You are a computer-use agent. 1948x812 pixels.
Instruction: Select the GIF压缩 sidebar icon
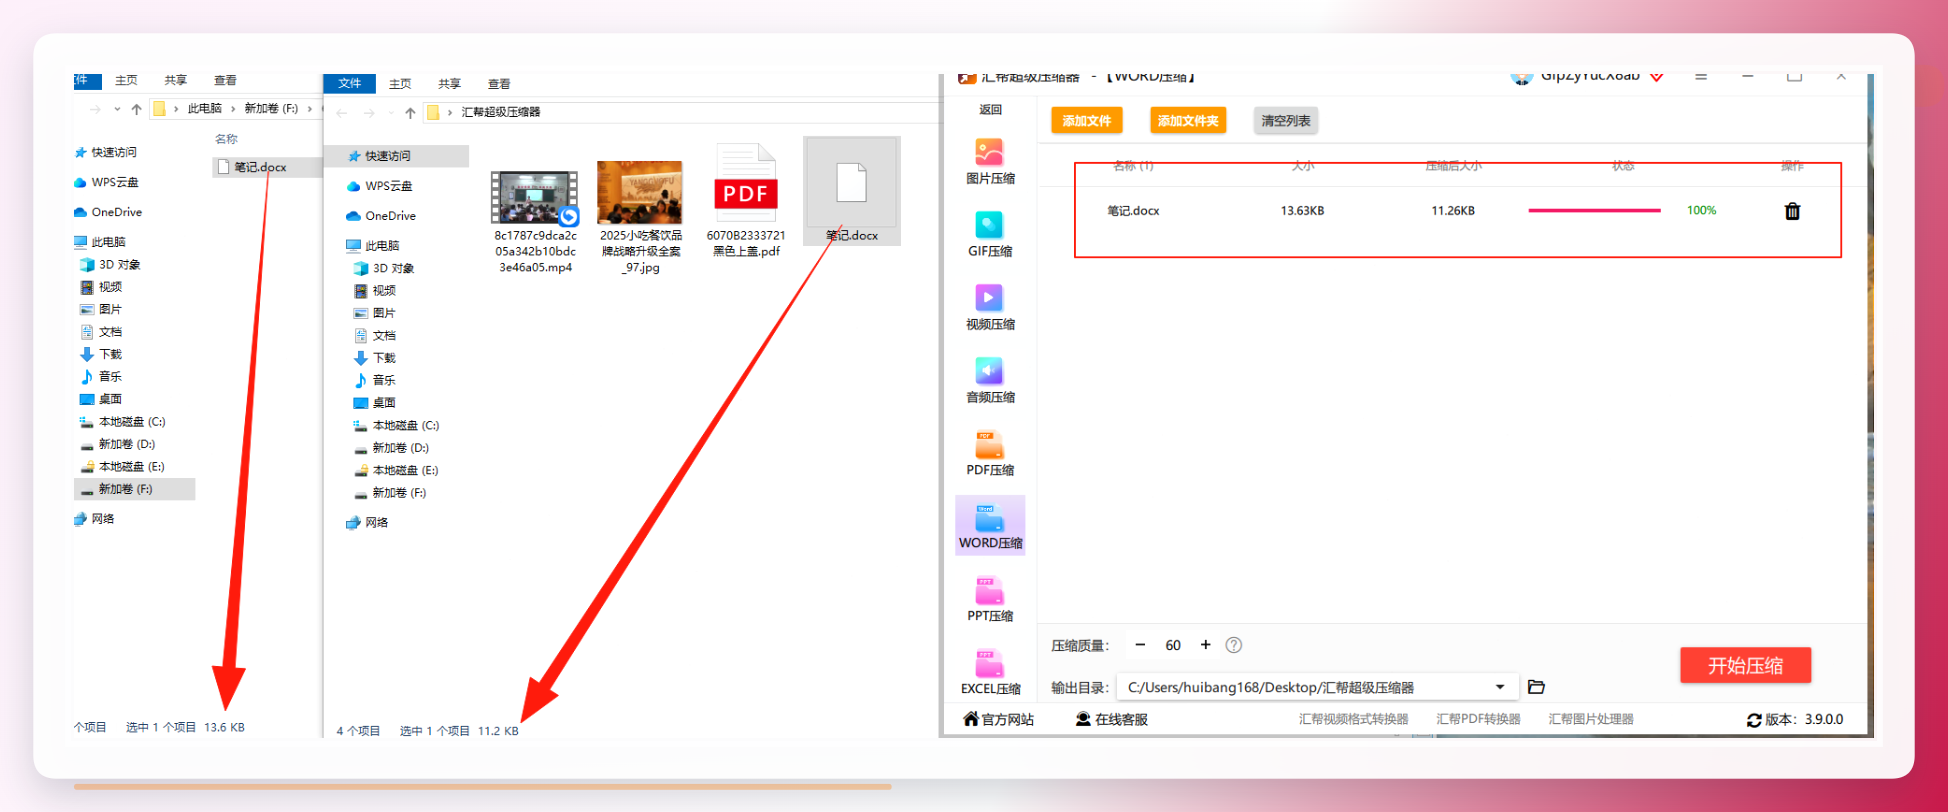(989, 235)
